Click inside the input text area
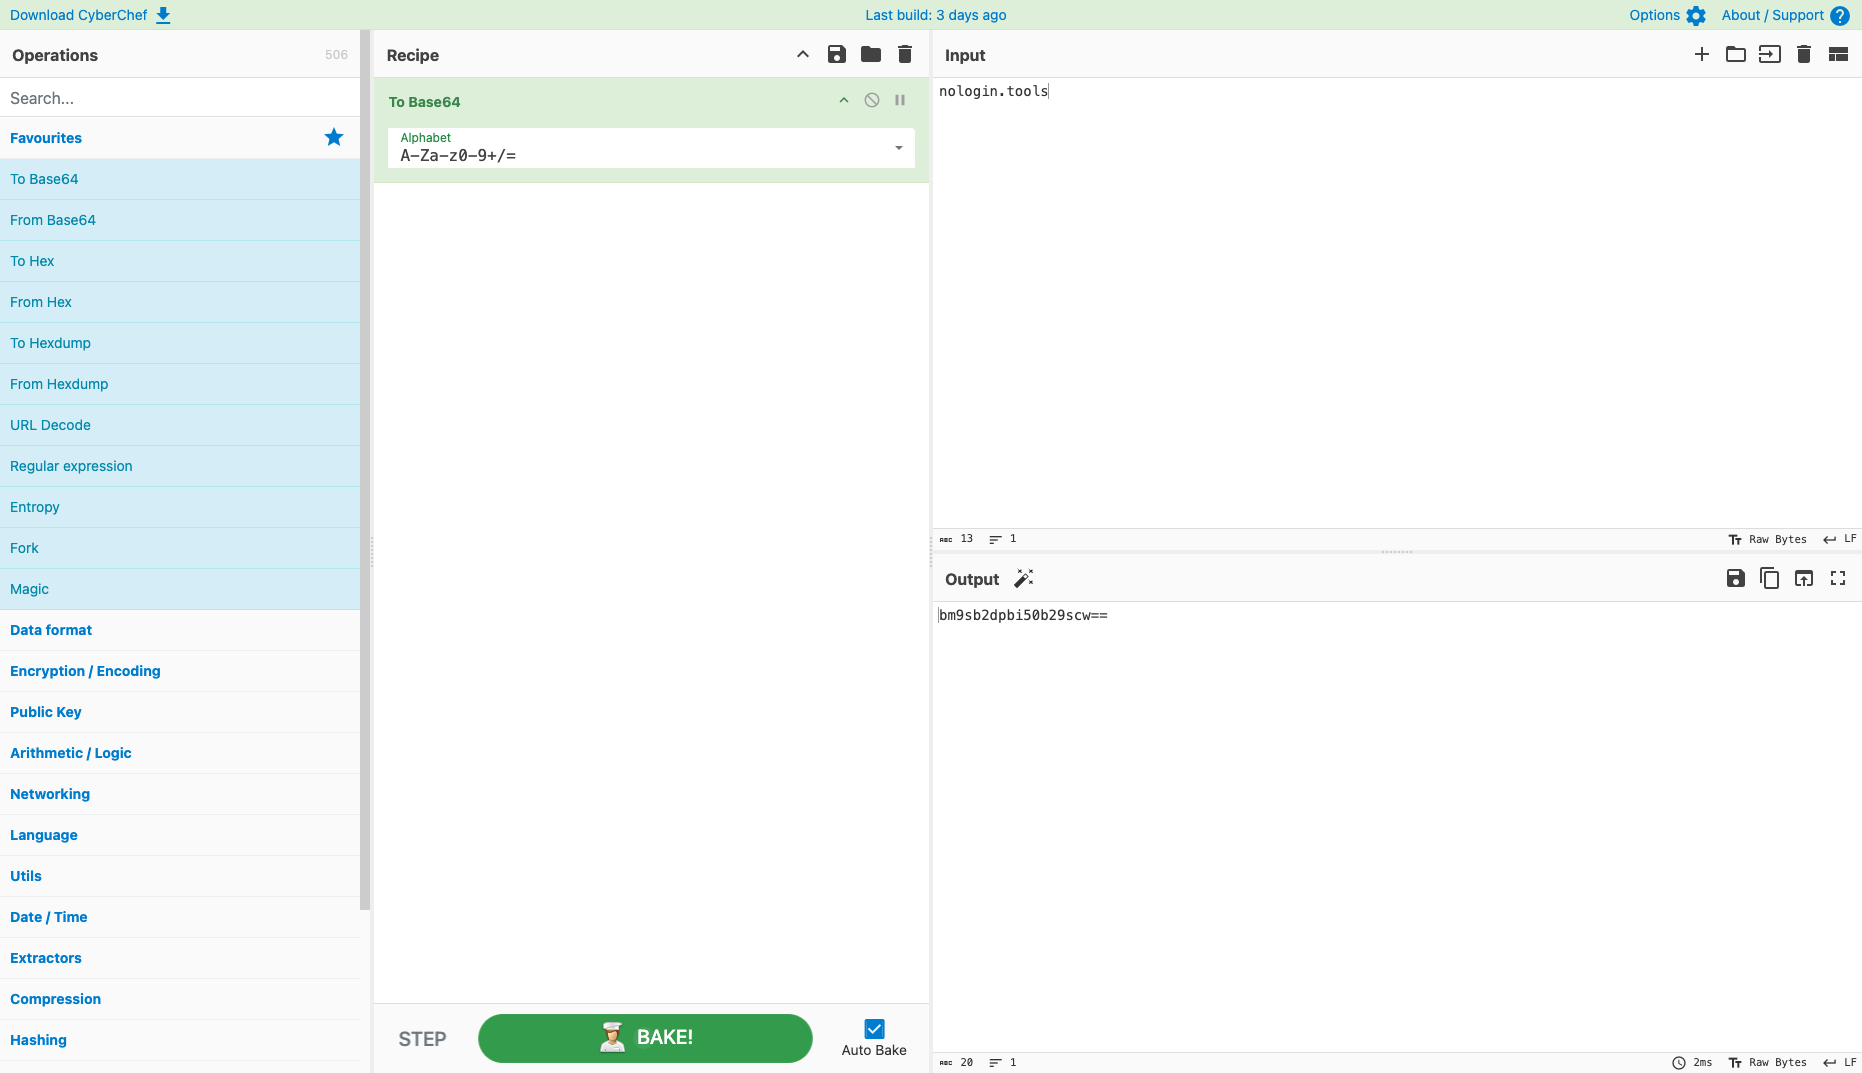The width and height of the screenshot is (1862, 1073). pos(1397,303)
